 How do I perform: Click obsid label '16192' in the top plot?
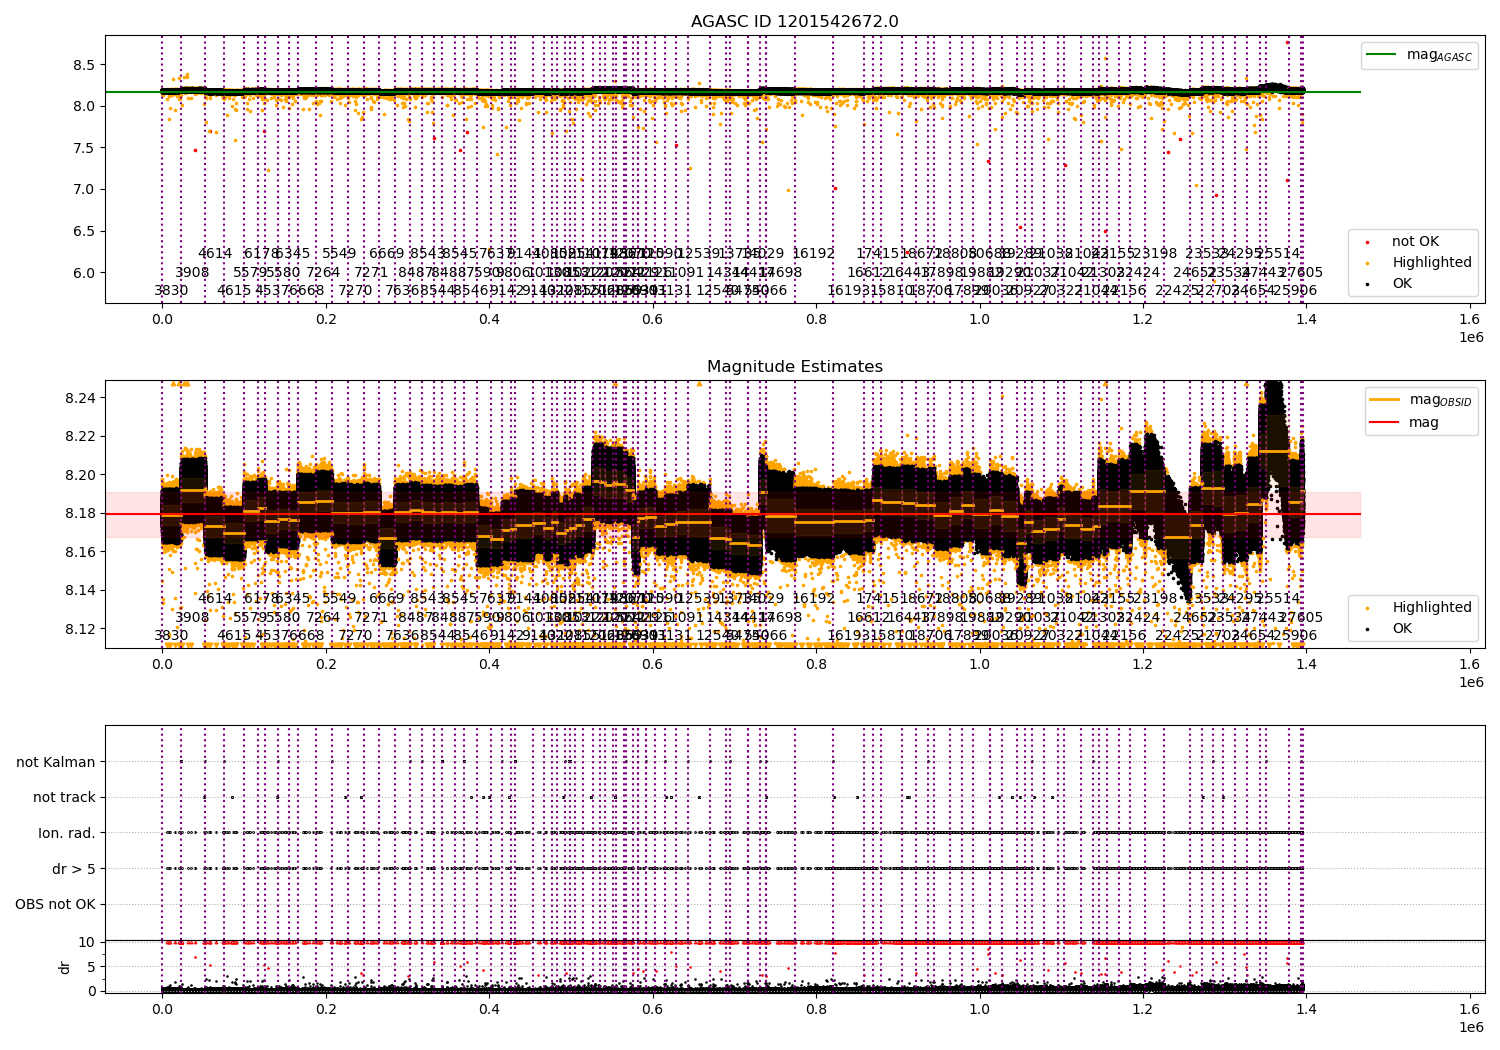(x=813, y=254)
